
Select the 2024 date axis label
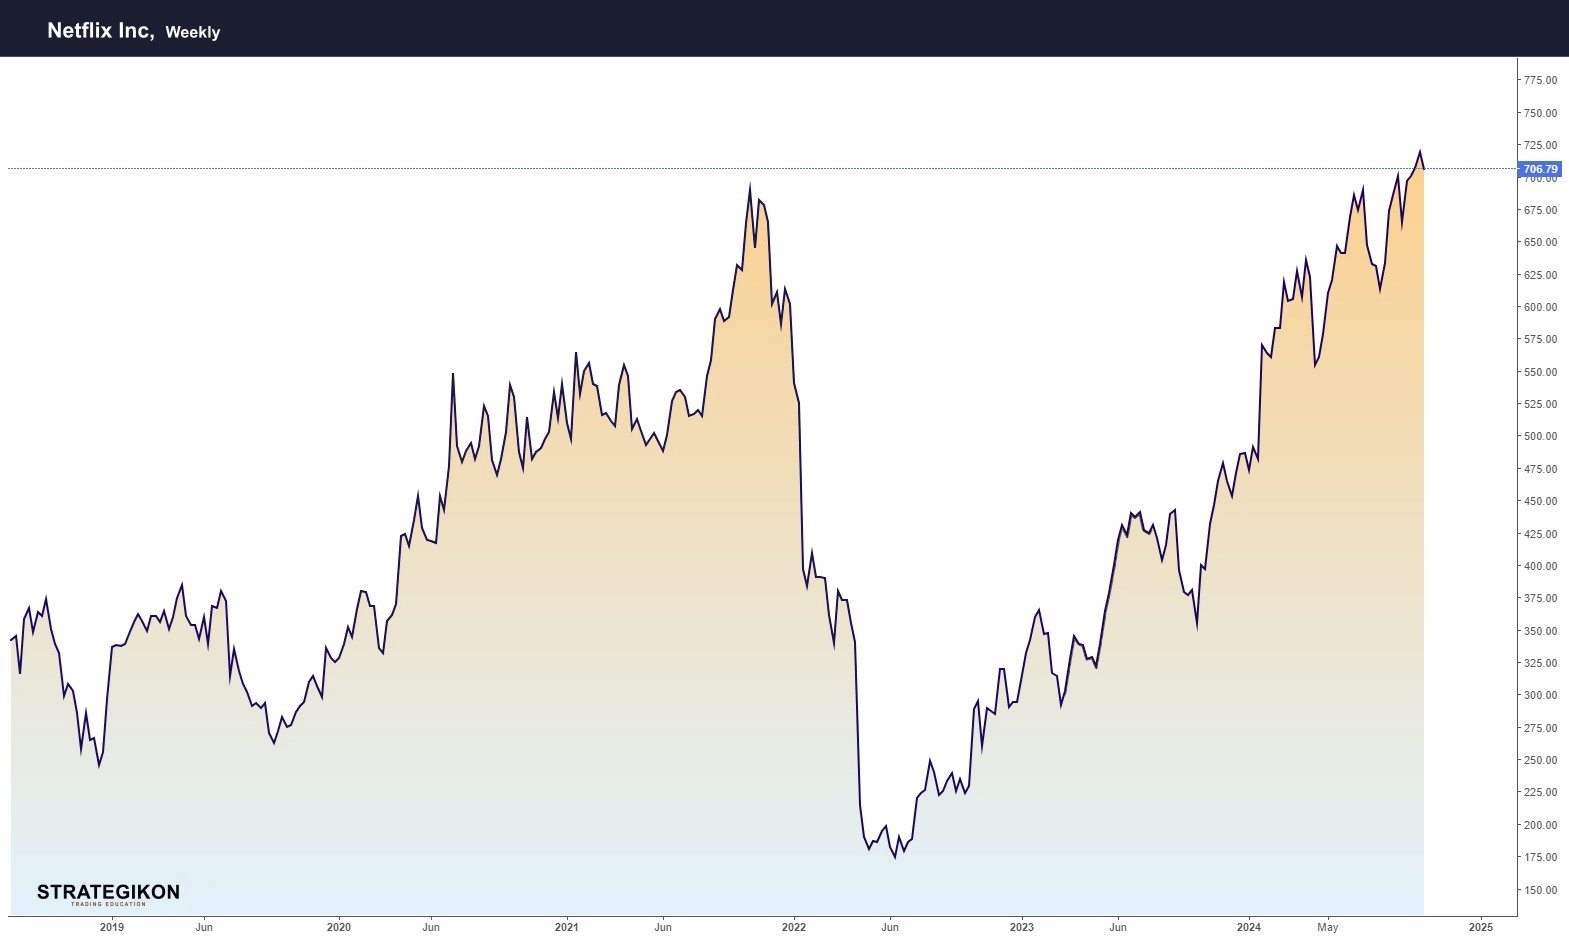(1249, 927)
